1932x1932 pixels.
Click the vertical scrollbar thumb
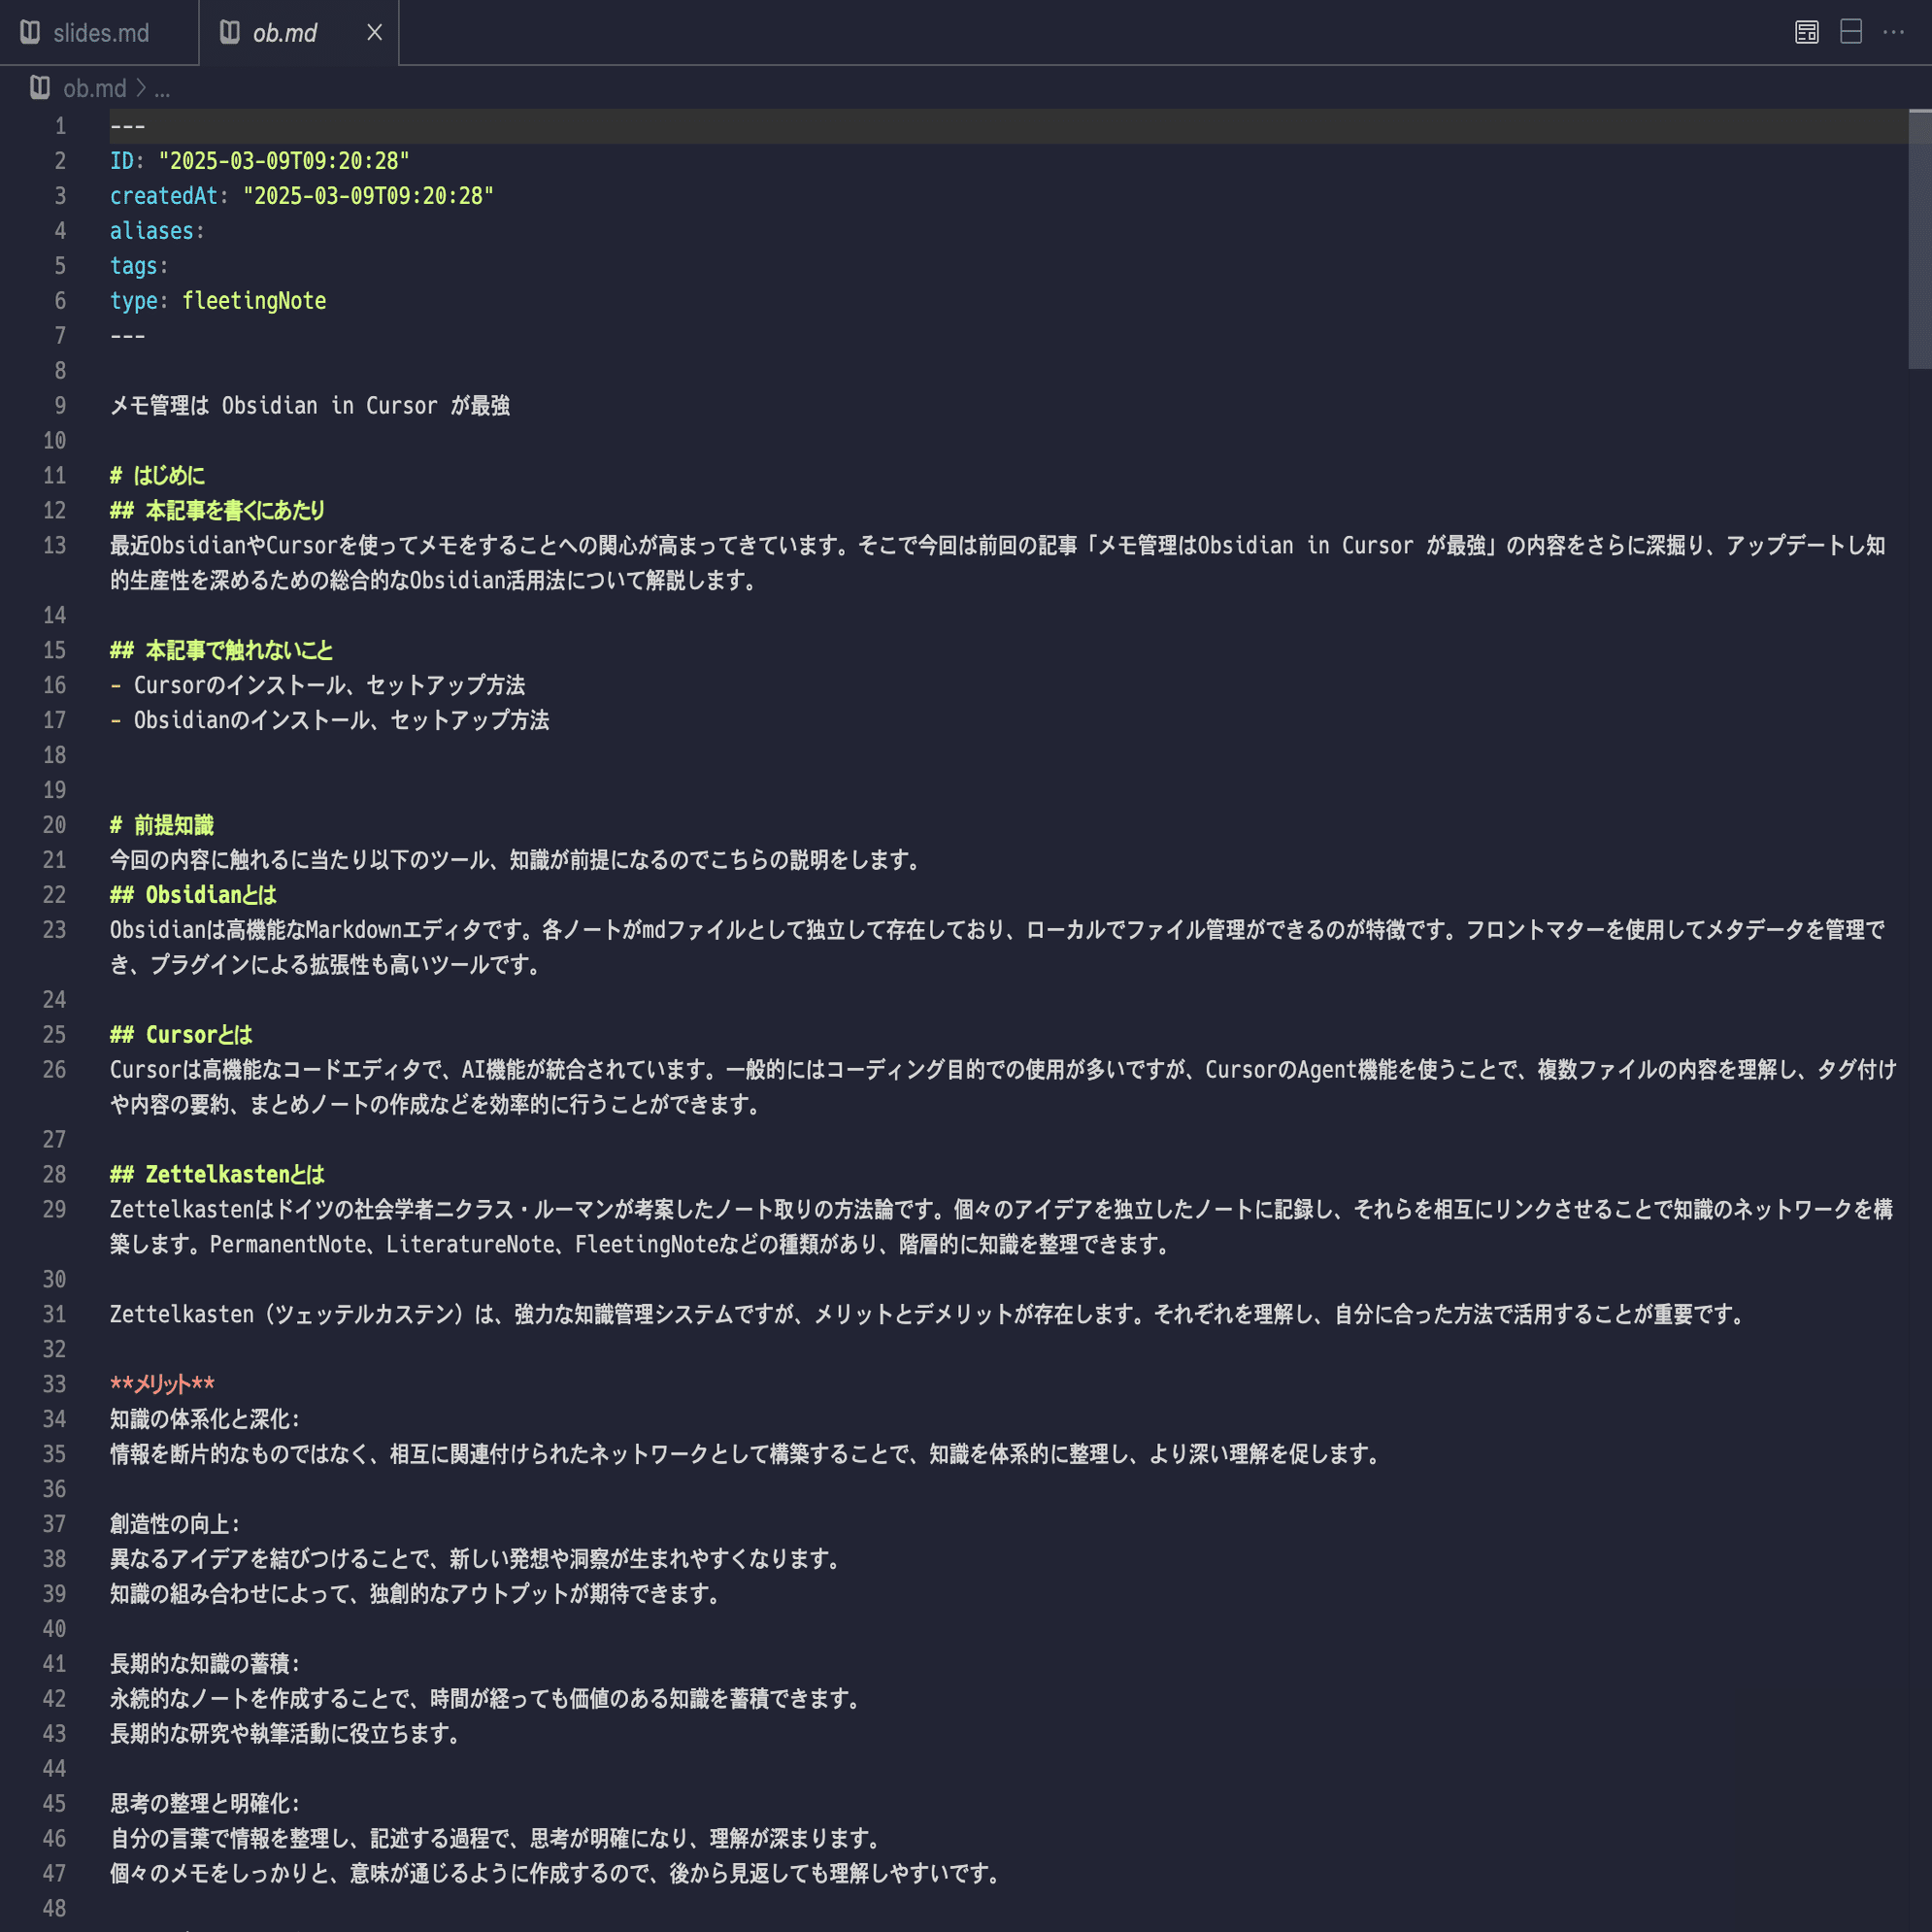coord(1919,239)
